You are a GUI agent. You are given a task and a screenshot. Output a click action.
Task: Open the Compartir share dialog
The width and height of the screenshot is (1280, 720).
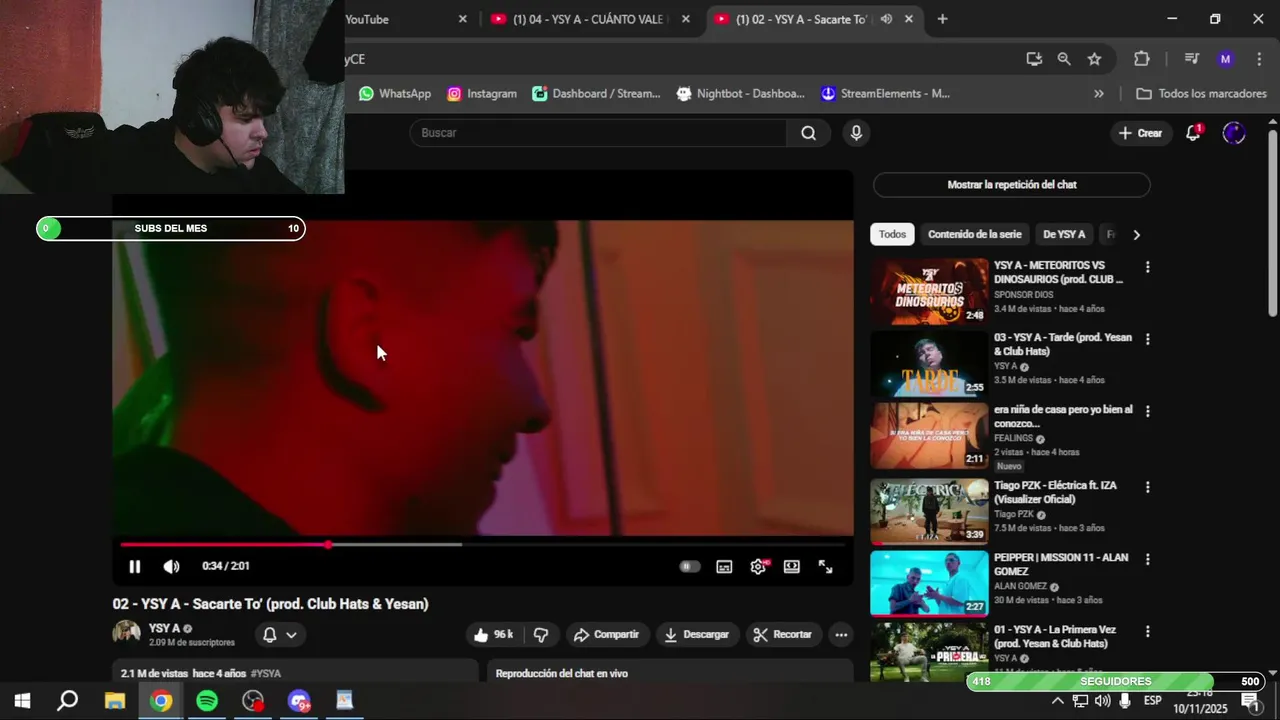pos(607,634)
